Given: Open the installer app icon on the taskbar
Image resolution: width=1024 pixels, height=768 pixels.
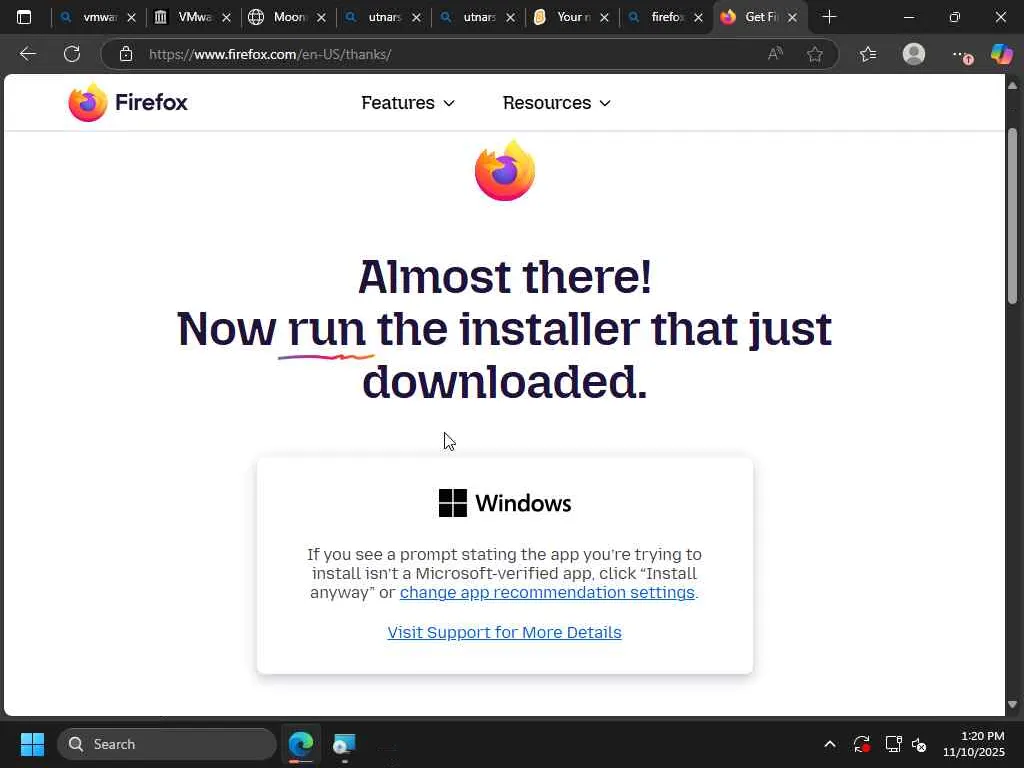Looking at the screenshot, I should pos(344,744).
